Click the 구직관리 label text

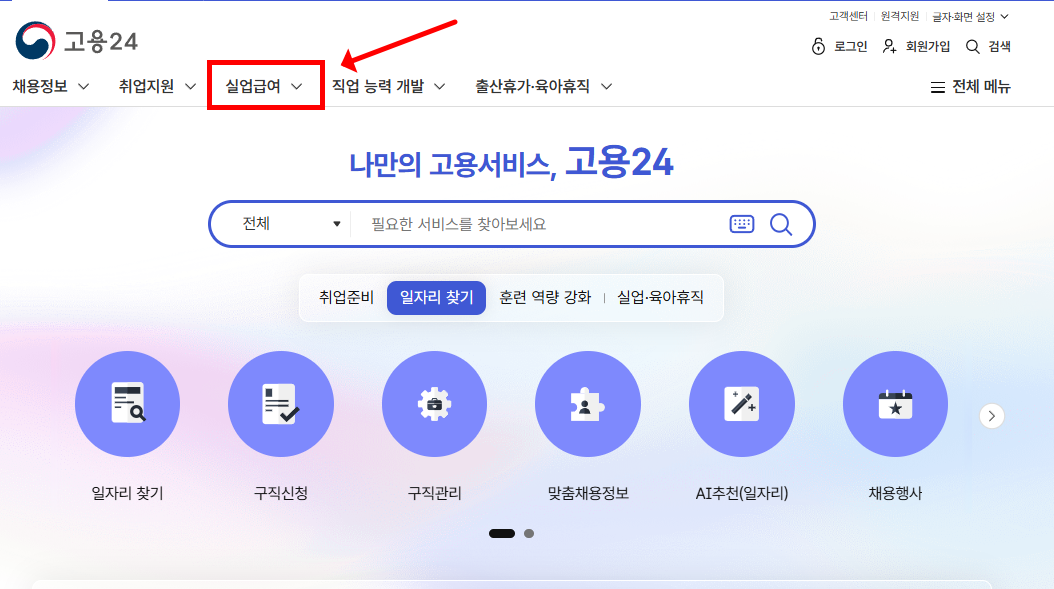(x=435, y=494)
